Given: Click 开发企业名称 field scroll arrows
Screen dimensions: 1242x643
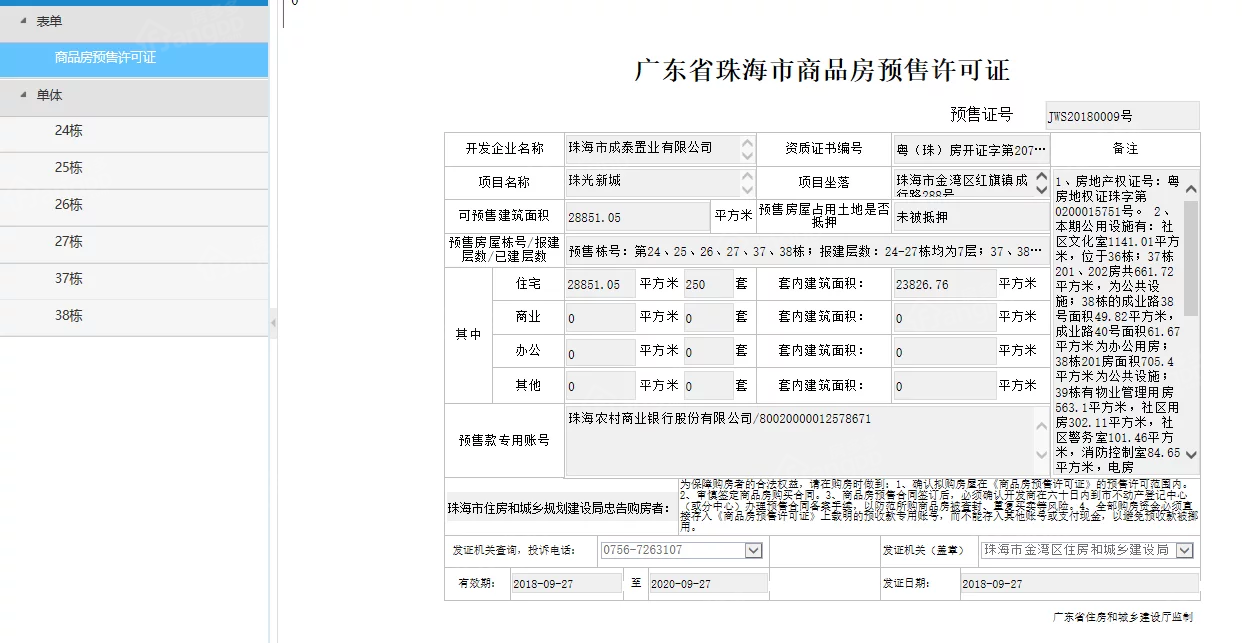Looking at the screenshot, I should click(747, 149).
